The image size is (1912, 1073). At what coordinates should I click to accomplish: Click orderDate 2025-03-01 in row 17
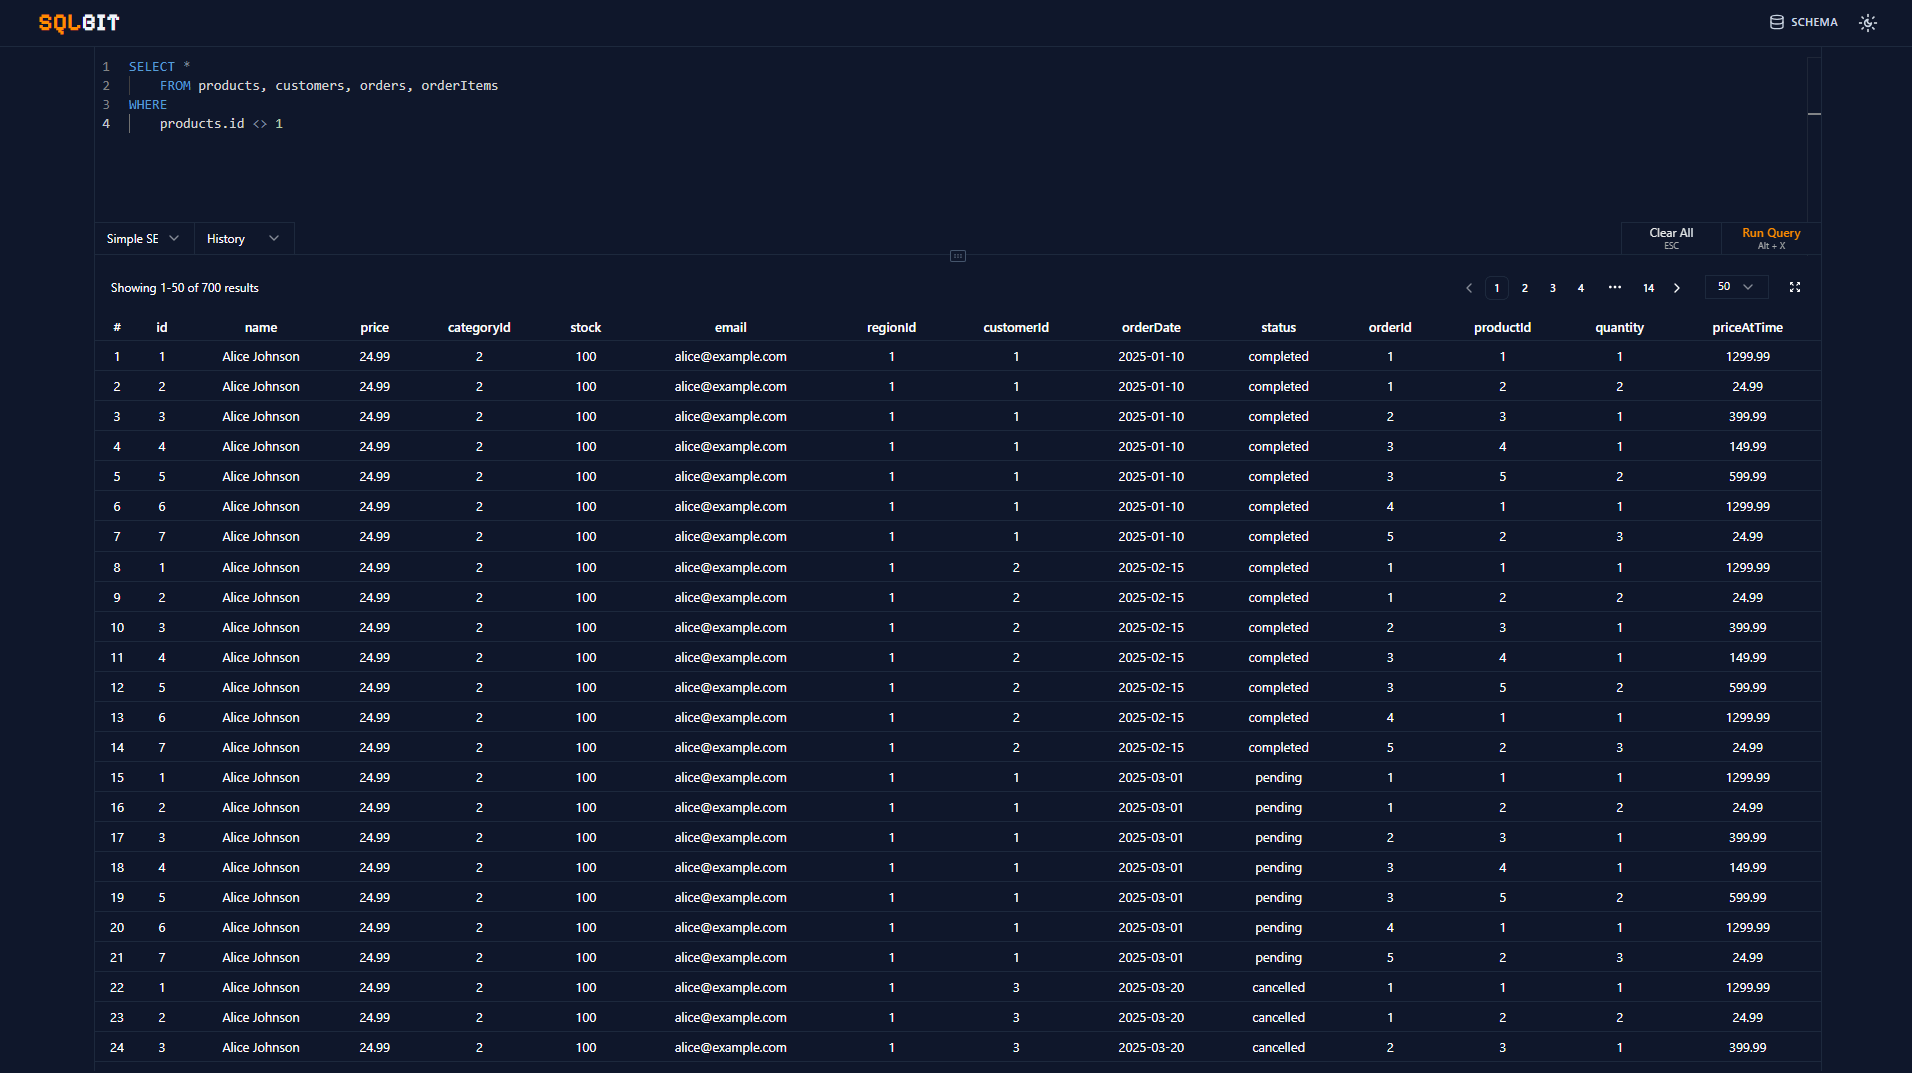(x=1151, y=838)
